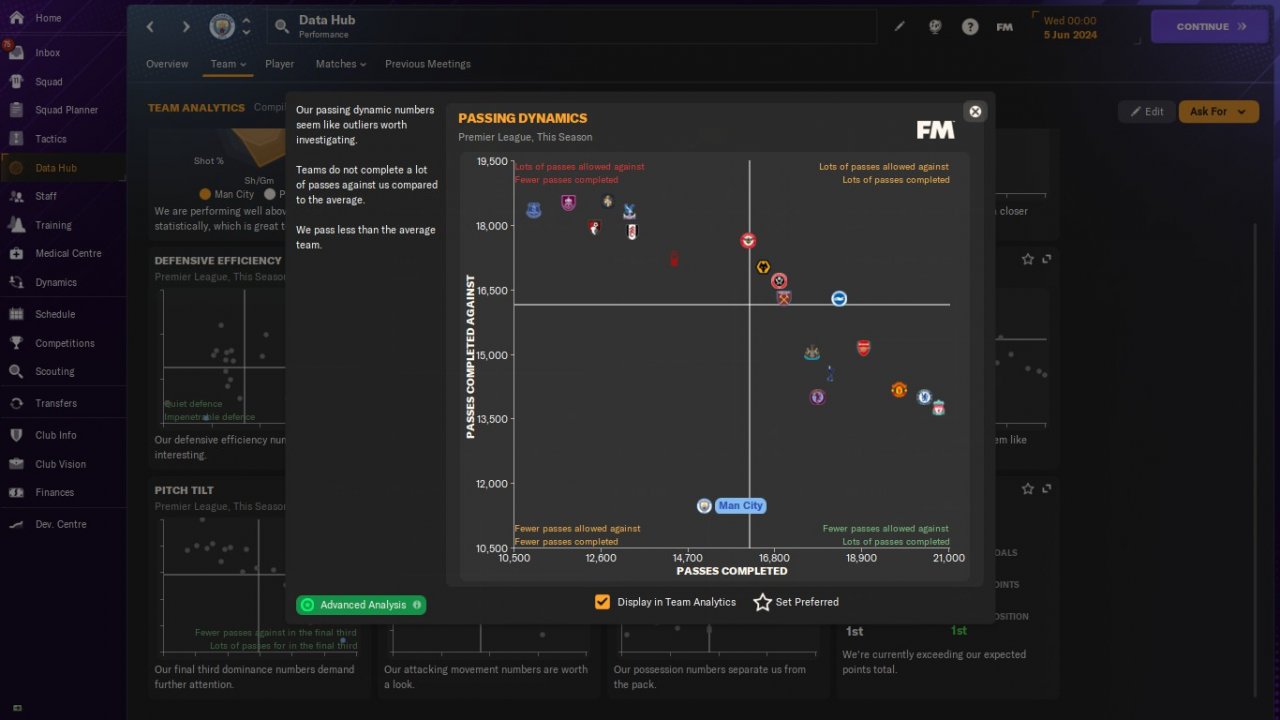Image resolution: width=1280 pixels, height=720 pixels.
Task: Toggle the Set Preferred star
Action: 763,602
